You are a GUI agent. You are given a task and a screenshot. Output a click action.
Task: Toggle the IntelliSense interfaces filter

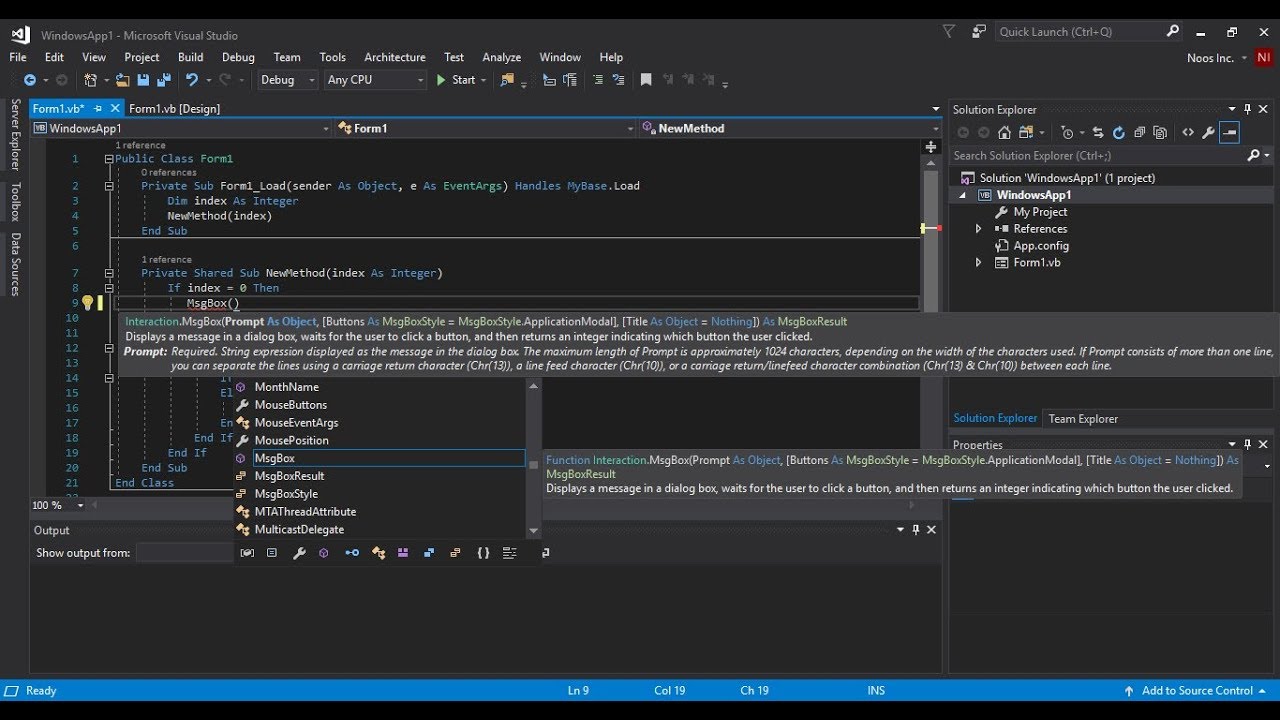[352, 552]
